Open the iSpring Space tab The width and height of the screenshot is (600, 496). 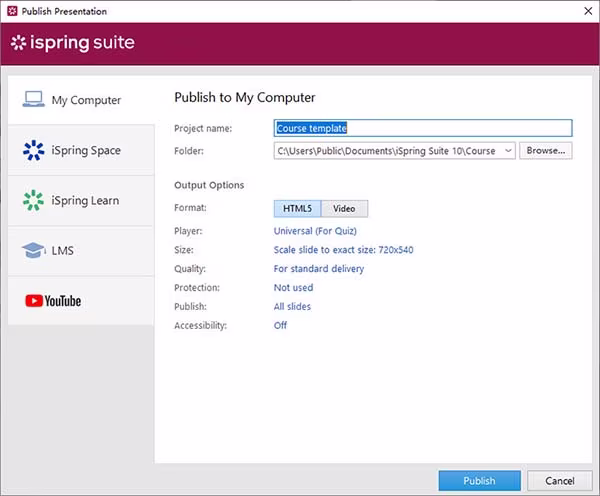[81, 150]
